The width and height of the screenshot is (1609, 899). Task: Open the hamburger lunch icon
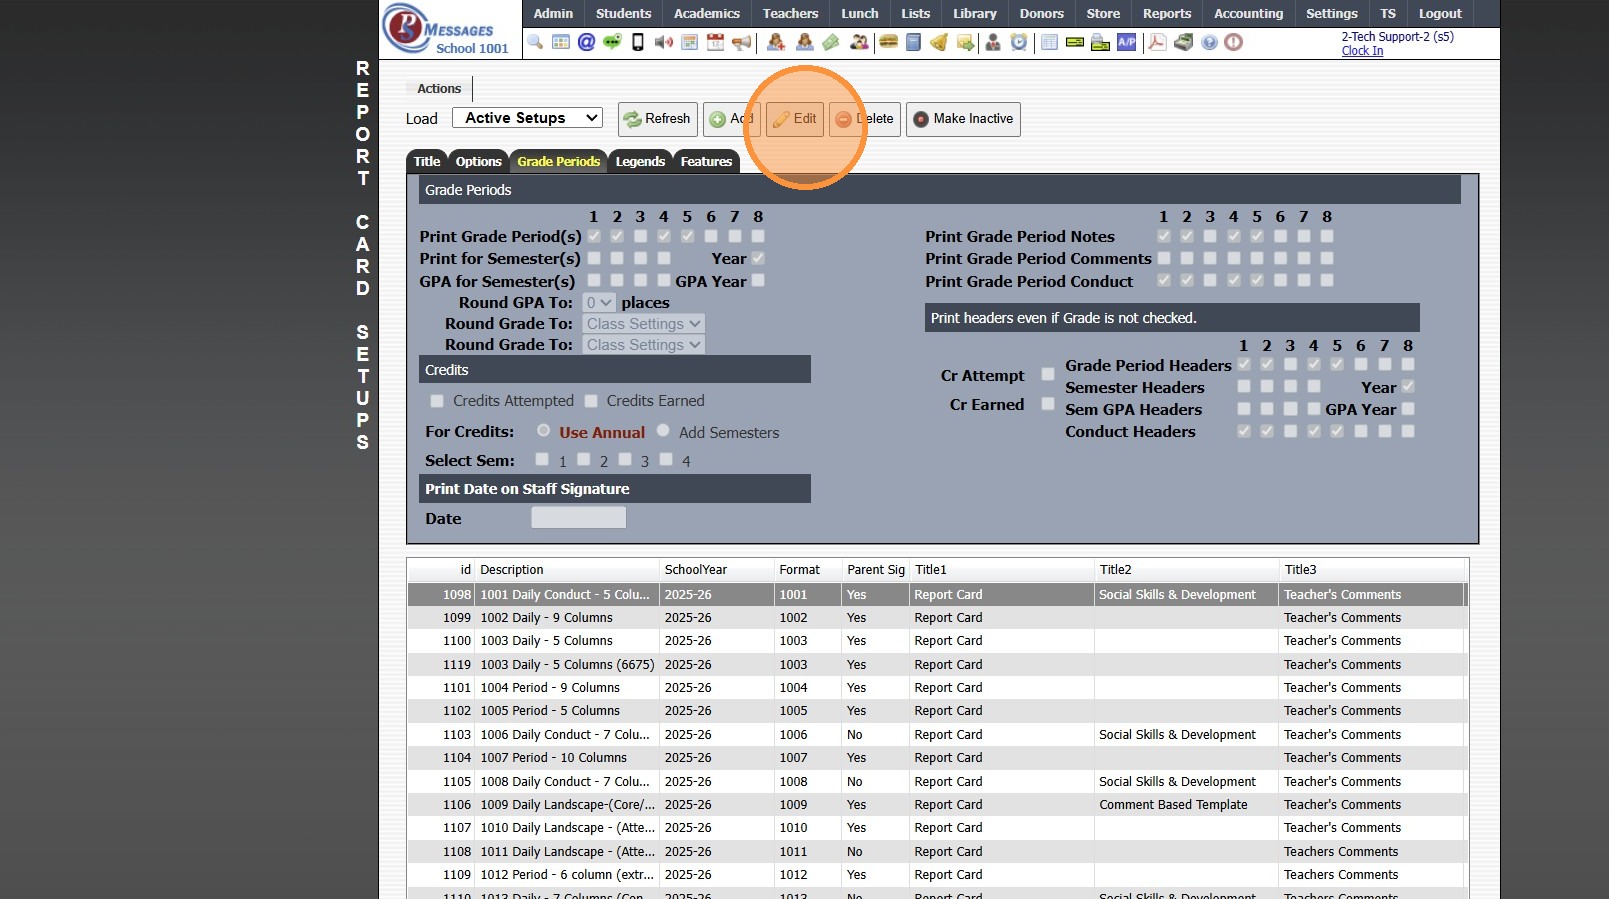point(887,42)
